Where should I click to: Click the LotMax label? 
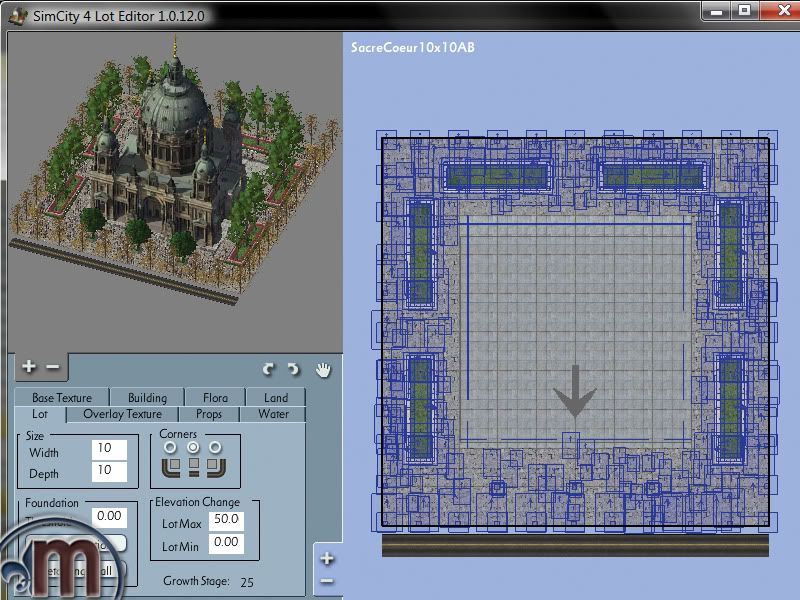click(x=182, y=524)
